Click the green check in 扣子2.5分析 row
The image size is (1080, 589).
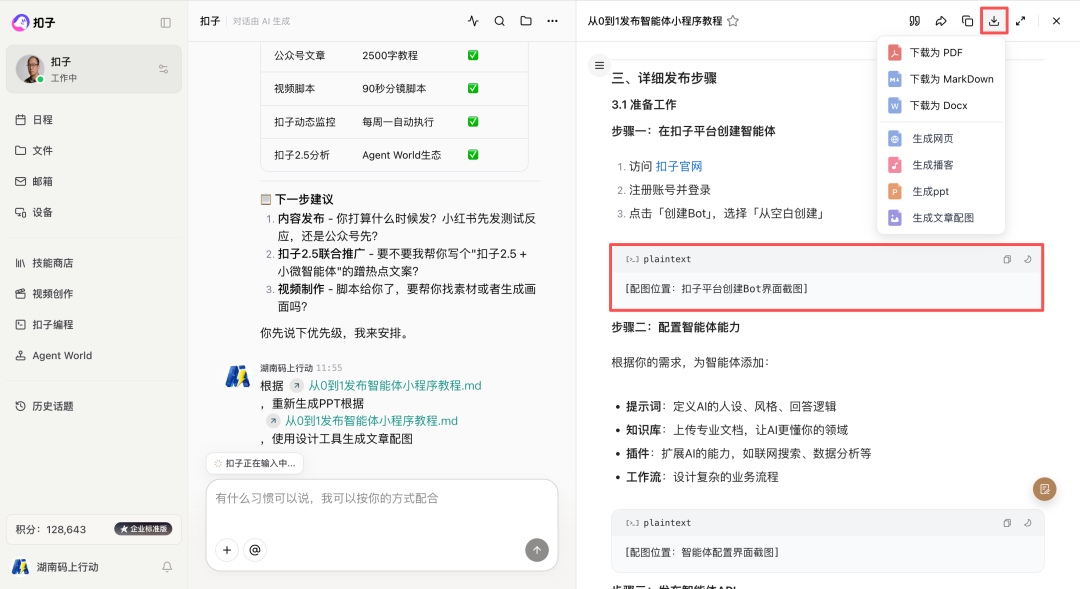click(473, 154)
